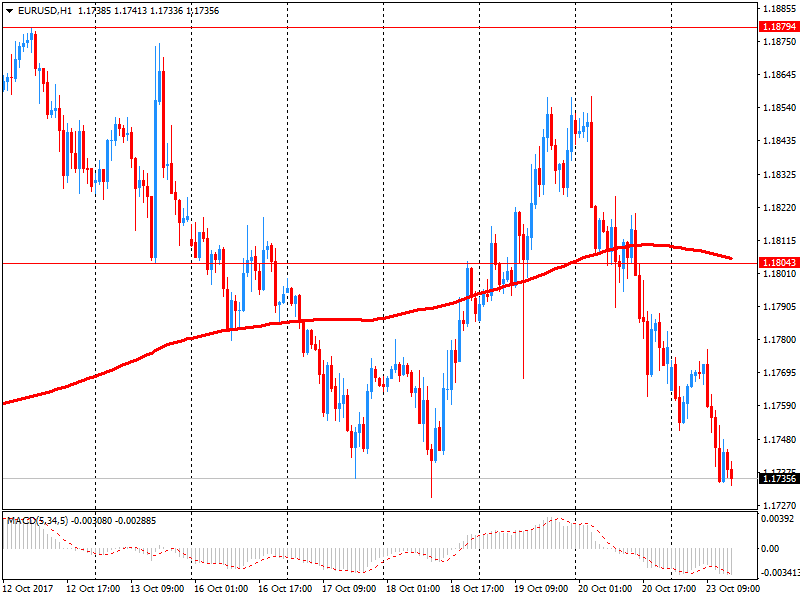The height and width of the screenshot is (600, 800).
Task: Click the 19 Oct 09:00 time label
Action: pyautogui.click(x=541, y=589)
